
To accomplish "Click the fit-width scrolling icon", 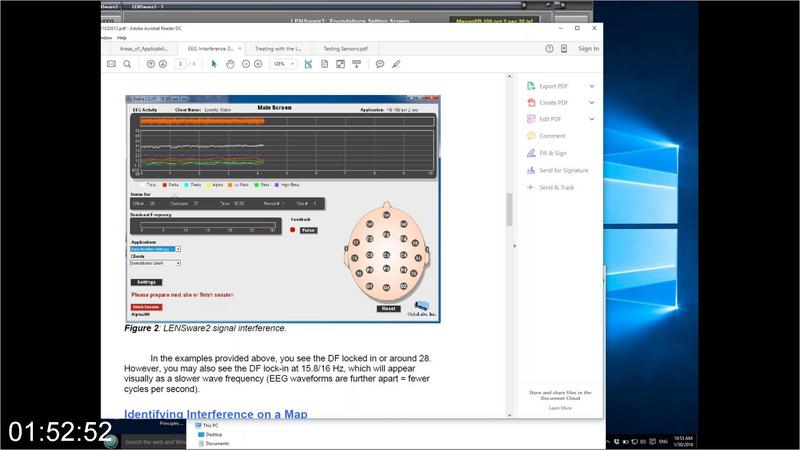I will [x=308, y=64].
